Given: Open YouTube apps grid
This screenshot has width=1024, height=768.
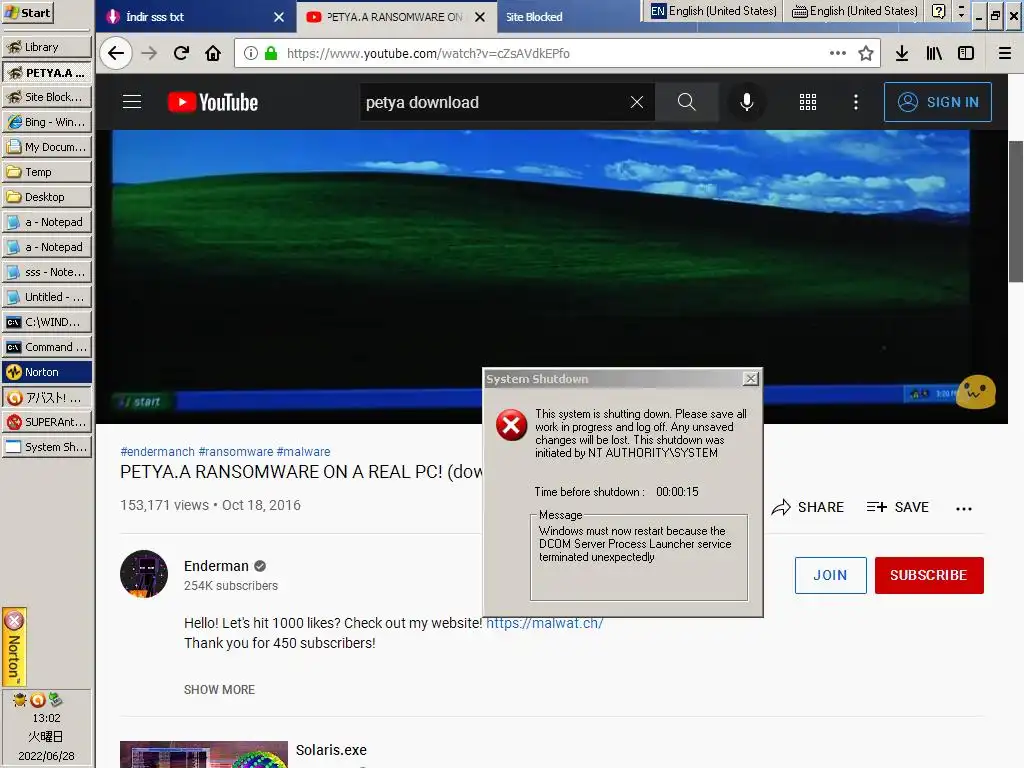Looking at the screenshot, I should (x=808, y=102).
